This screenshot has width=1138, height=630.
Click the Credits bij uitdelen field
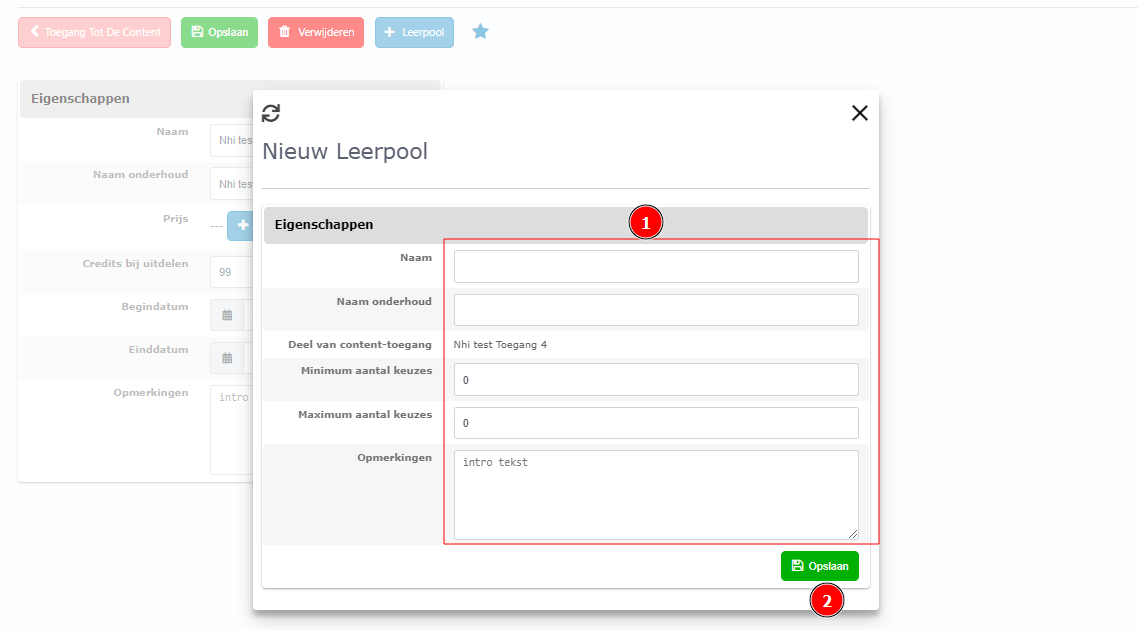click(x=231, y=272)
